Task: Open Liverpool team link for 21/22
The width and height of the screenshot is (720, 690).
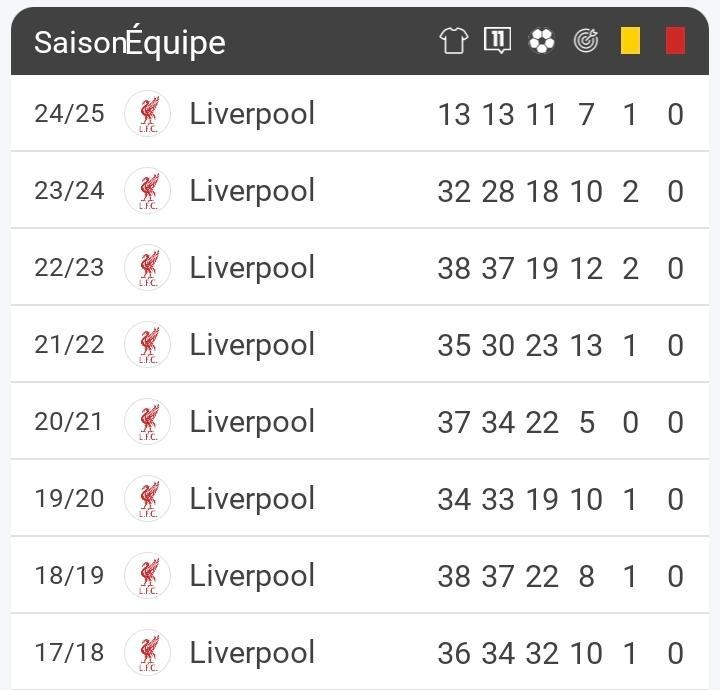Action: coord(252,345)
